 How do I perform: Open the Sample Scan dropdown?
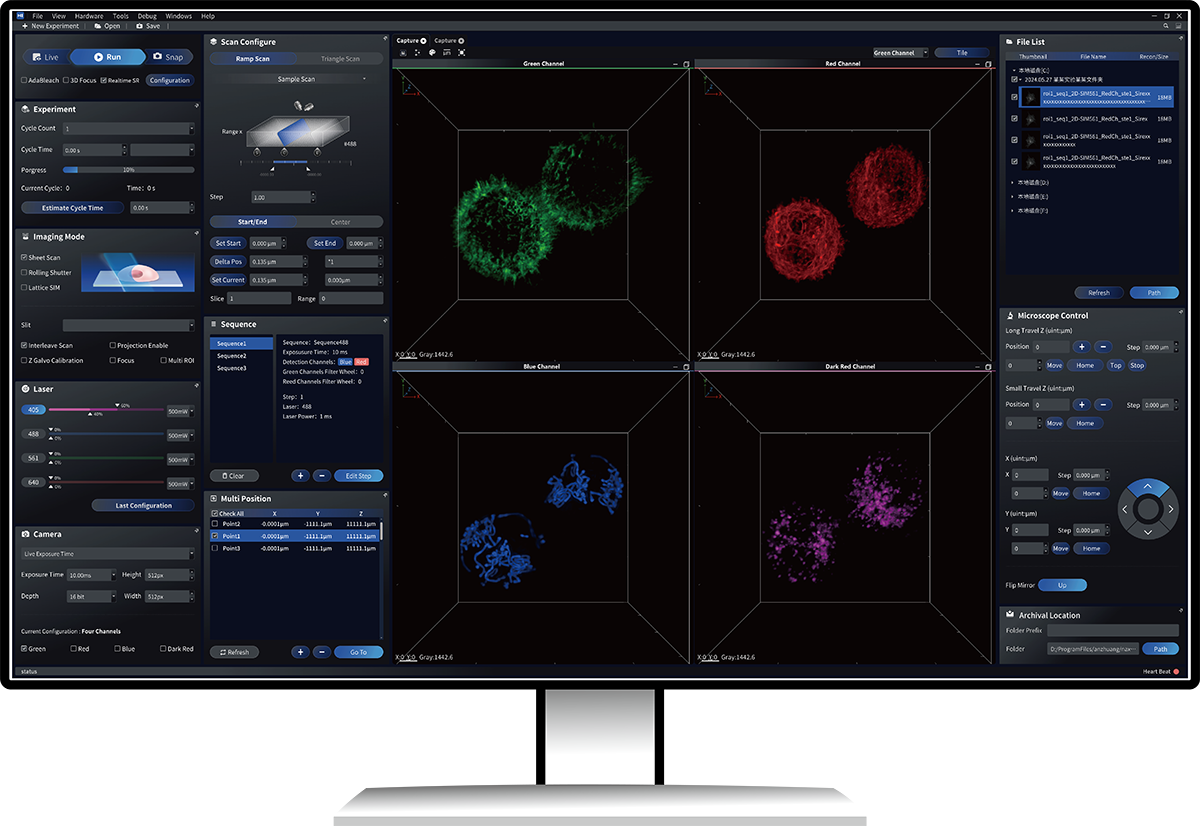296,79
